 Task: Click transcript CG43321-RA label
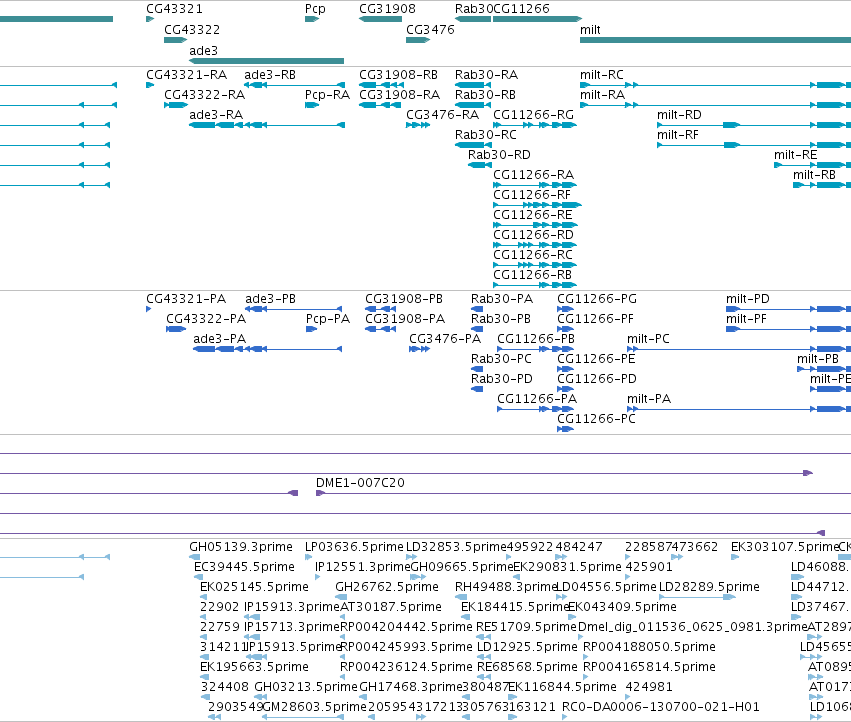point(186,75)
